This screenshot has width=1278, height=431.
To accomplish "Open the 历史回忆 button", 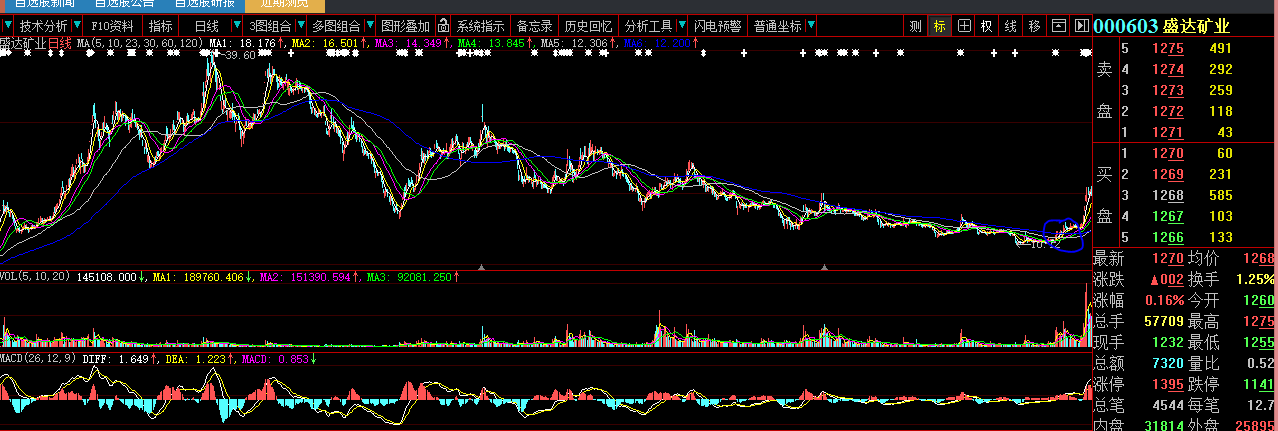I will click(585, 26).
